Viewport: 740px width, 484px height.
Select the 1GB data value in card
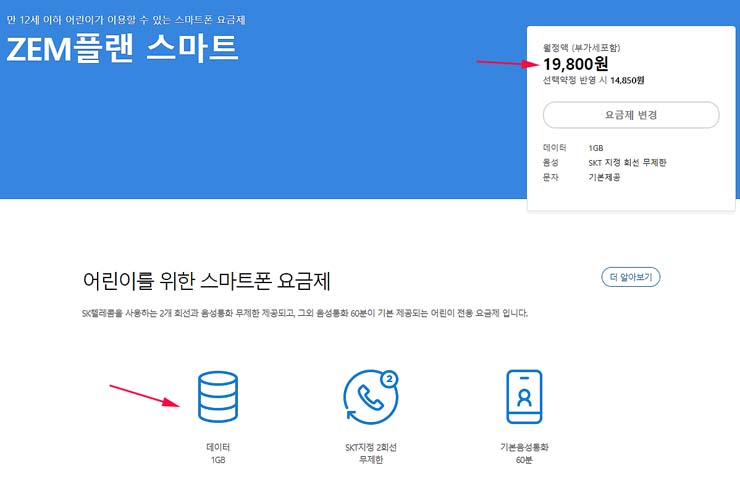(596, 148)
